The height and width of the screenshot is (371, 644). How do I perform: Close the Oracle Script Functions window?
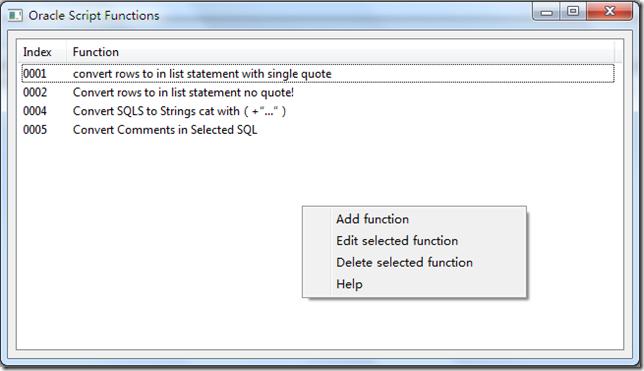point(610,12)
